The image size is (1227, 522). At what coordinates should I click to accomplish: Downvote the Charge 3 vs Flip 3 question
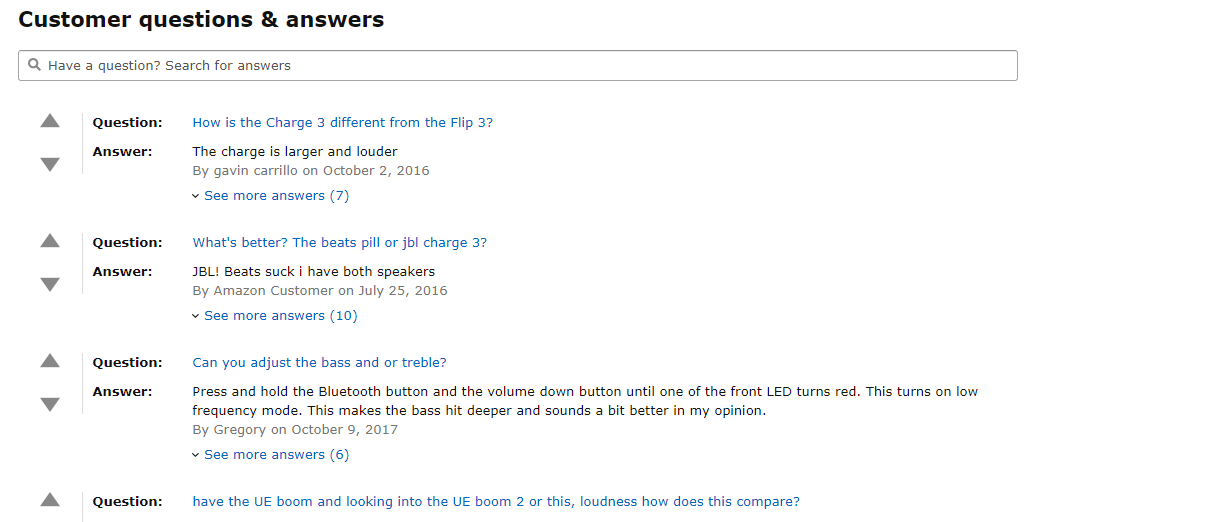tap(50, 165)
